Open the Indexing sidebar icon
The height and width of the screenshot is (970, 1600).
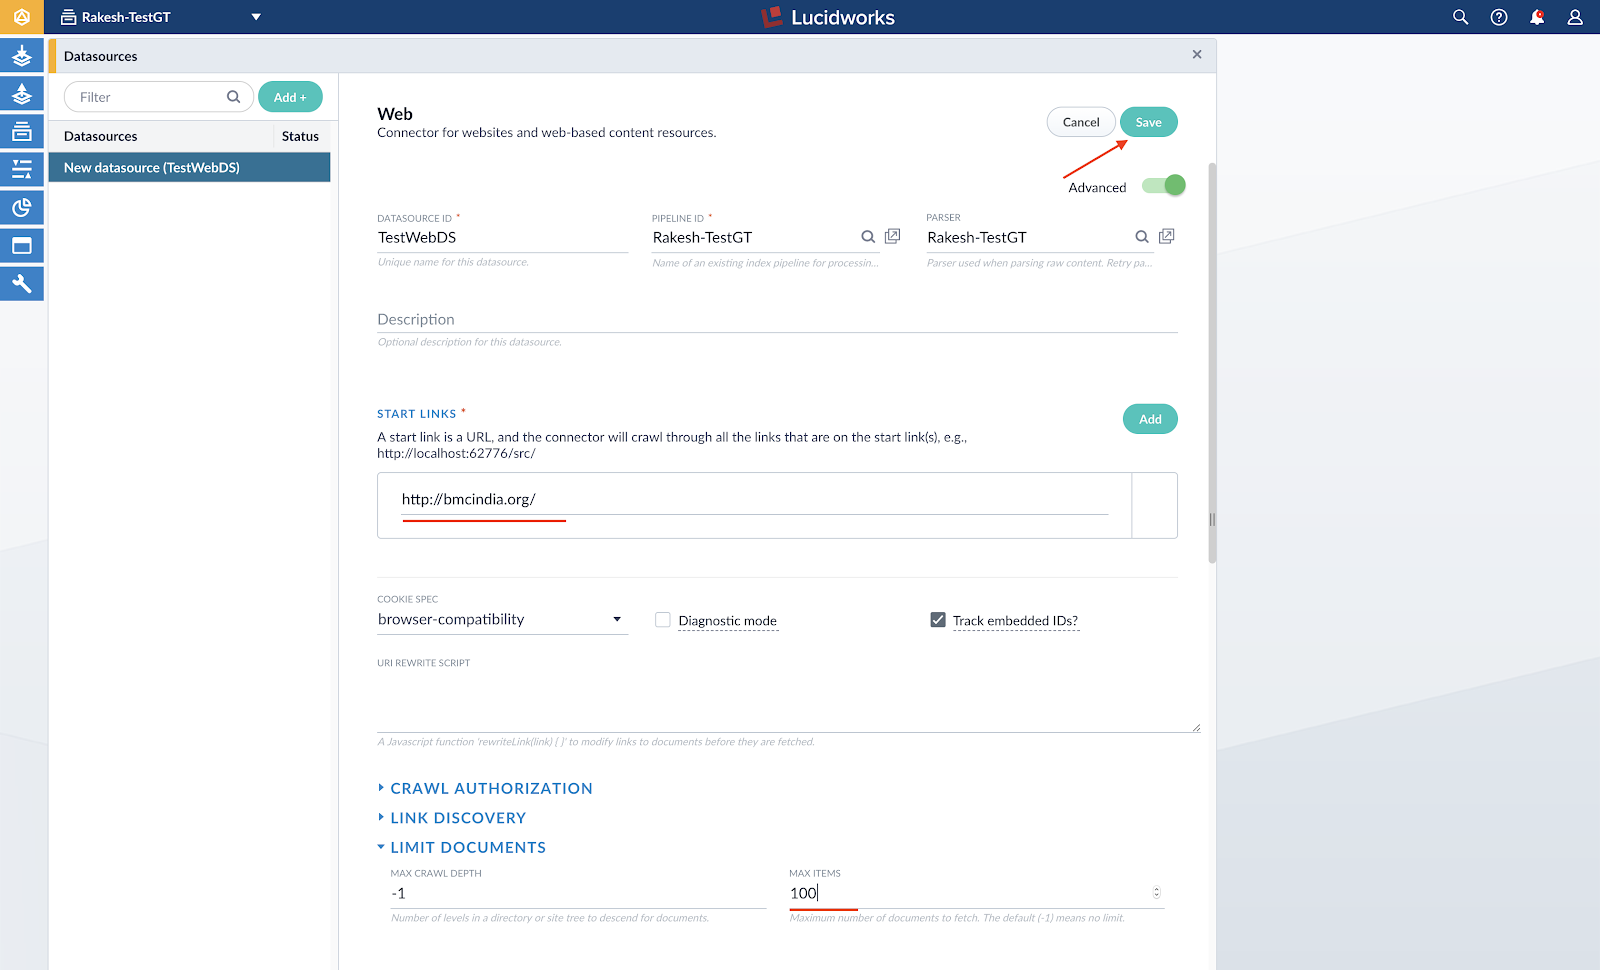tap(21, 56)
